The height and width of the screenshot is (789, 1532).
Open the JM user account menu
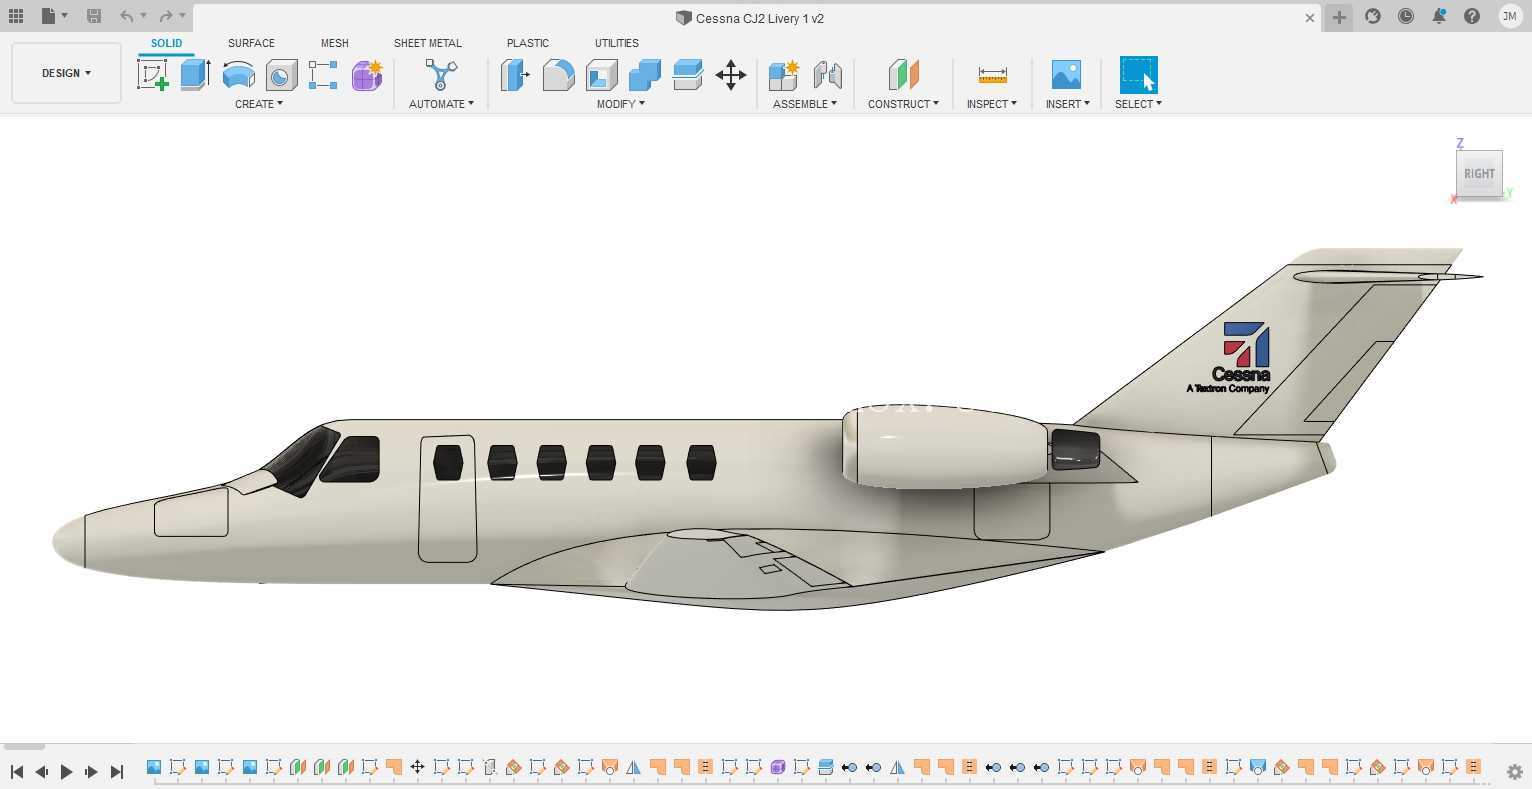[x=1510, y=16]
